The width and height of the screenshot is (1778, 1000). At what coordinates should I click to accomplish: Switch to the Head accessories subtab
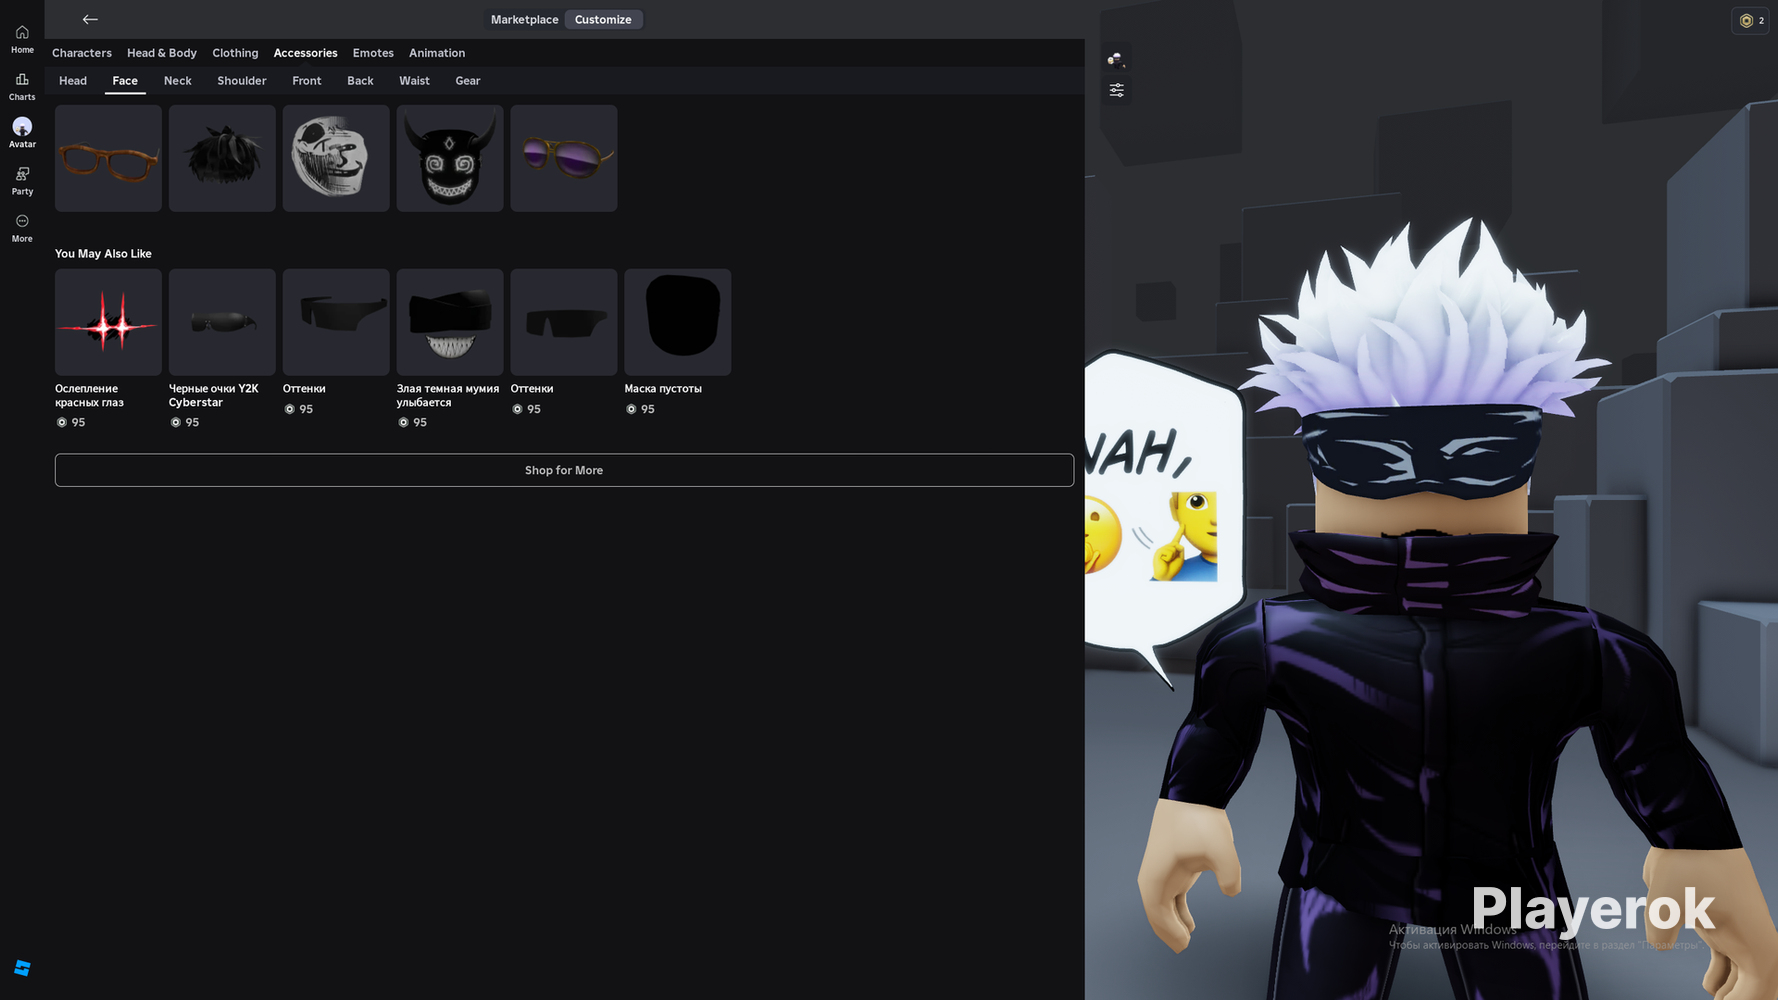[x=73, y=81]
